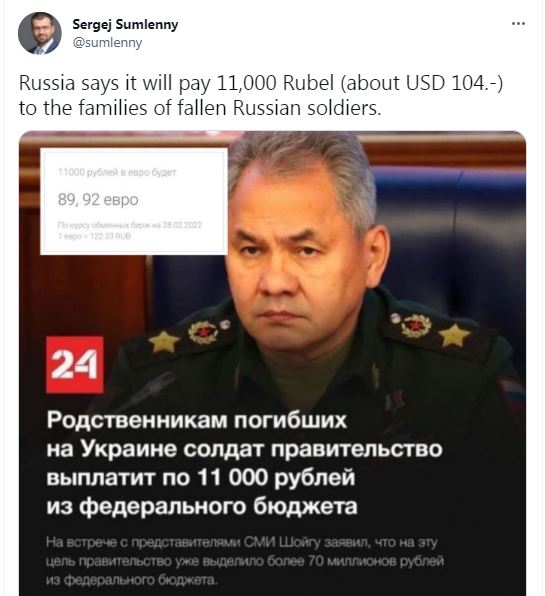545x596 pixels.
Task: Click the 11000 рублей в евро query text
Action: (x=117, y=172)
